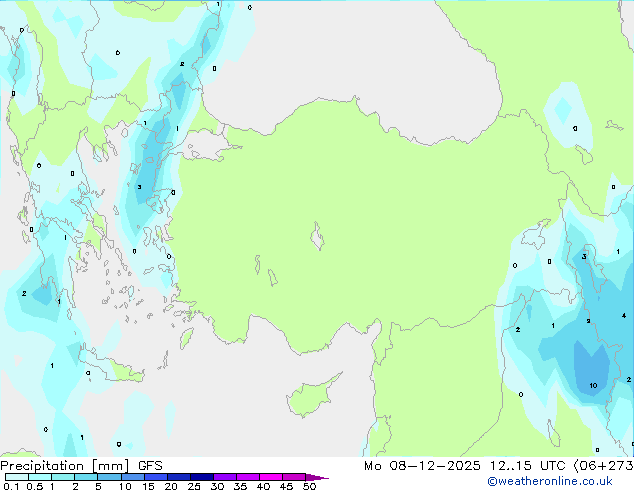The width and height of the screenshot is (634, 490).
Task: Select the 25–30 mm dark navy swatch
Action: 201,477
